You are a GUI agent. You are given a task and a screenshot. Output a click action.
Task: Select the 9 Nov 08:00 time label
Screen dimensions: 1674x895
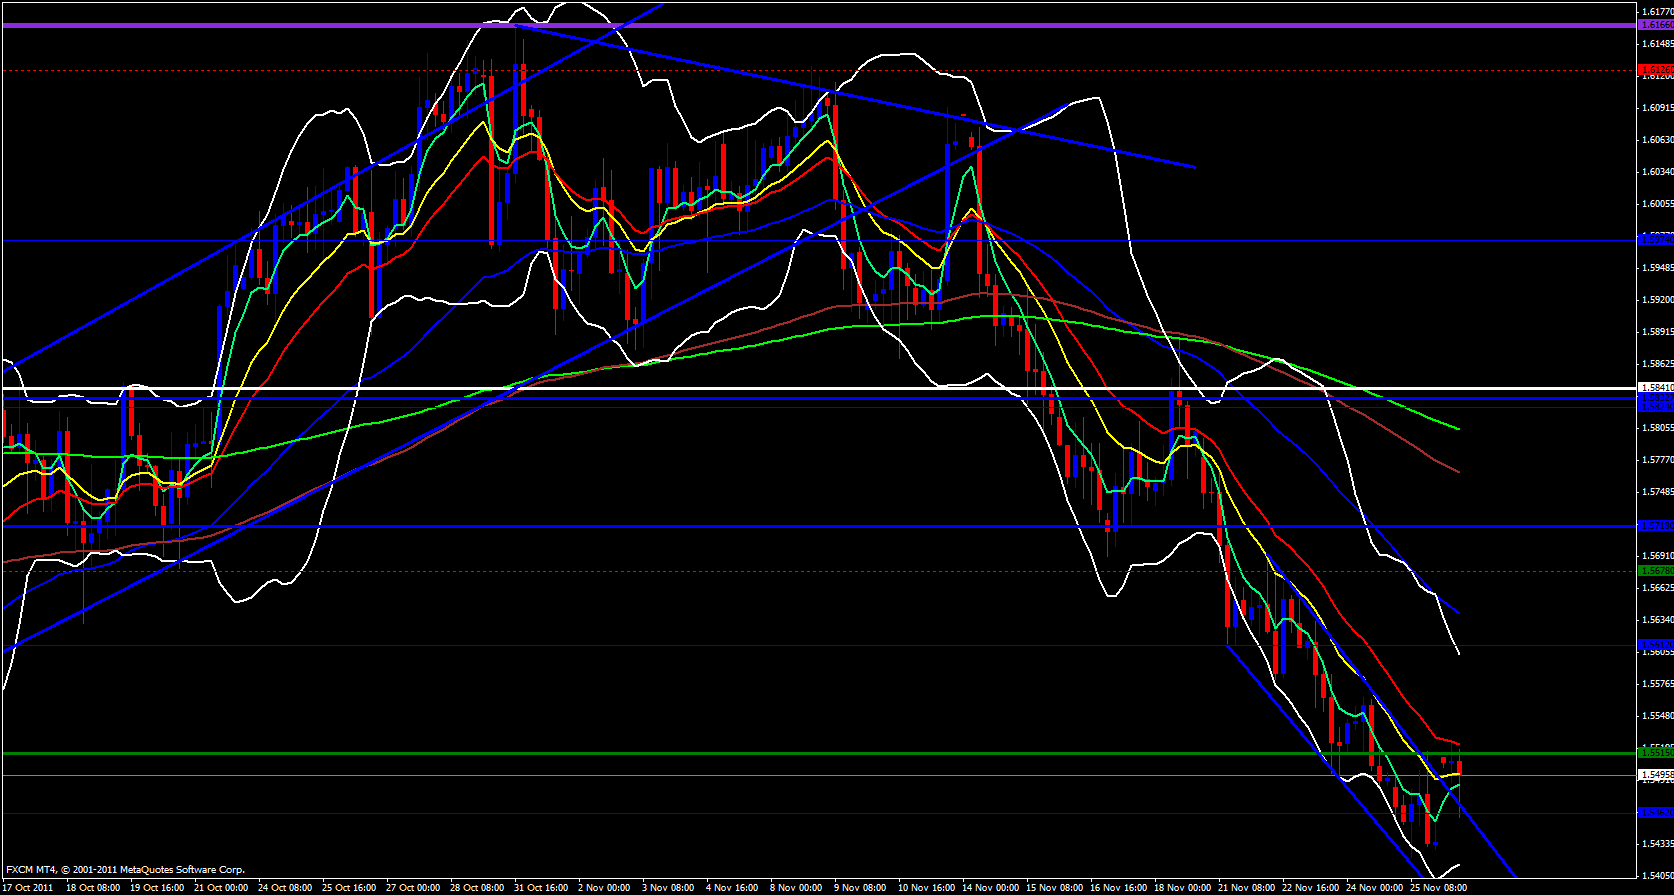coord(860,887)
